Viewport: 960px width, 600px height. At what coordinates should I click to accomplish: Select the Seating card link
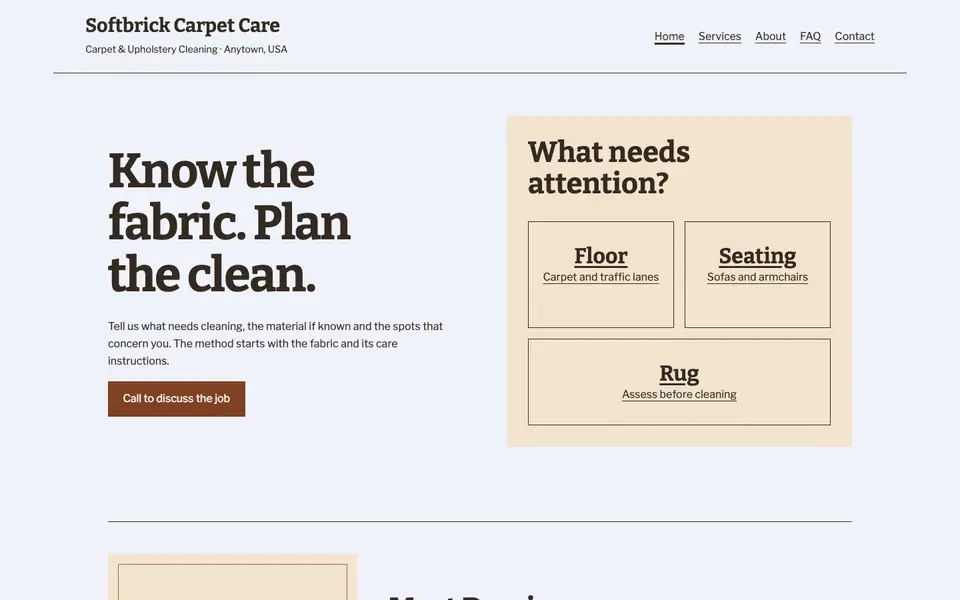757,274
